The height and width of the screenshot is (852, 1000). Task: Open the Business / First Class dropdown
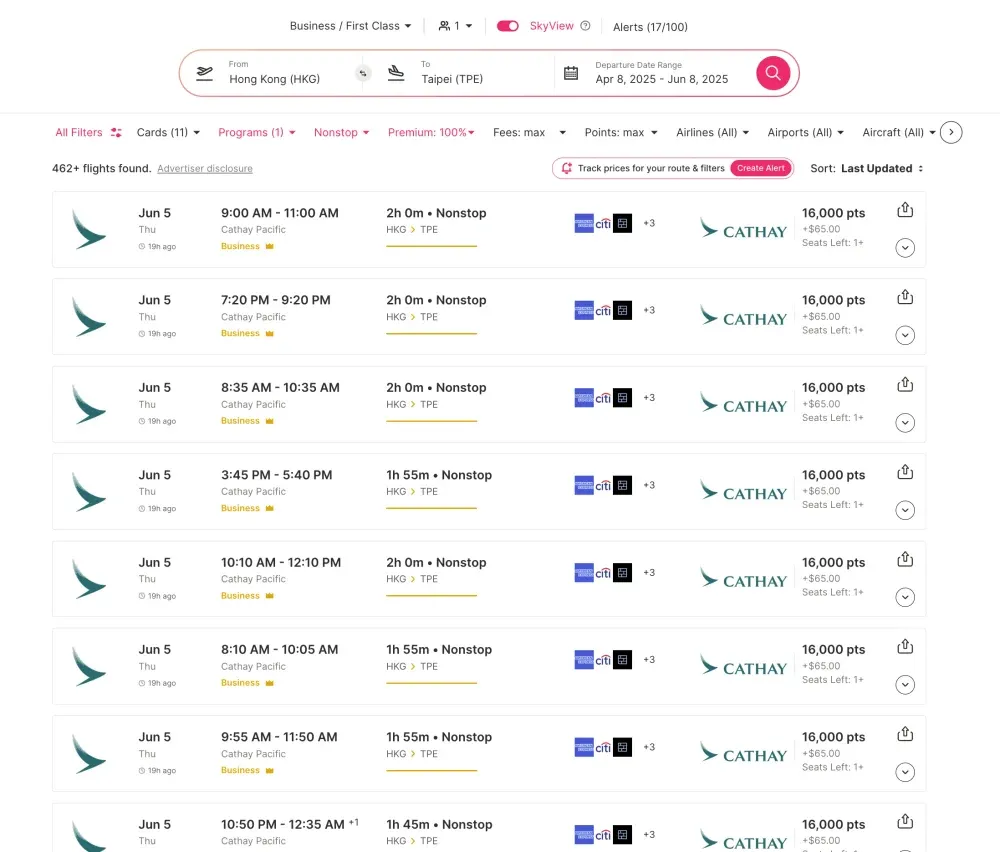(350, 26)
